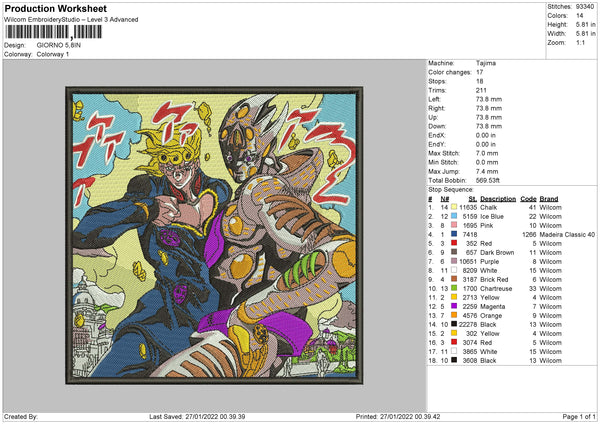Viewport: 600px width, 424px height.
Task: Click the Dark Brown color swatch
Action: coord(454,252)
